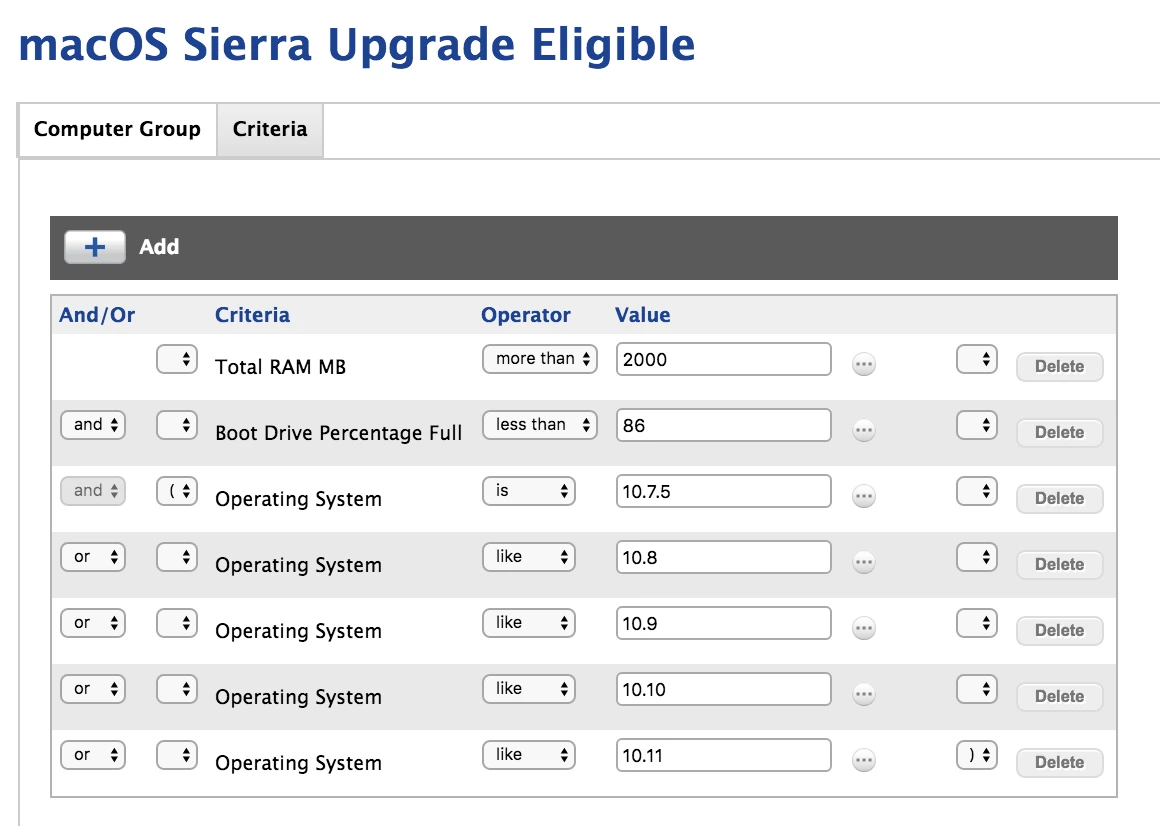Open the 'like' operator dropdown for 10.8
This screenshot has width=1160, height=826.
point(529,557)
